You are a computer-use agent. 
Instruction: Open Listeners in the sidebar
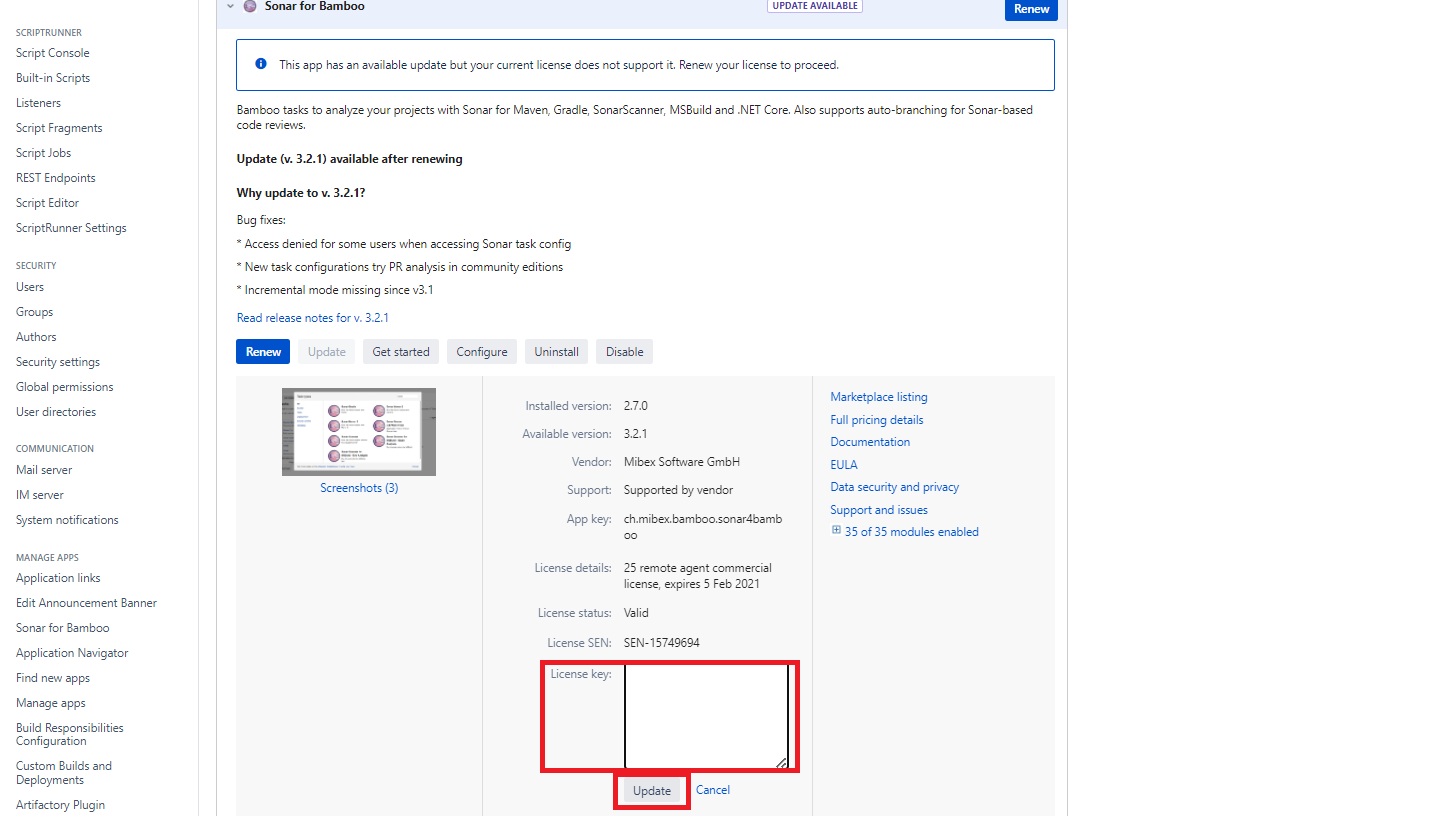[x=38, y=103]
